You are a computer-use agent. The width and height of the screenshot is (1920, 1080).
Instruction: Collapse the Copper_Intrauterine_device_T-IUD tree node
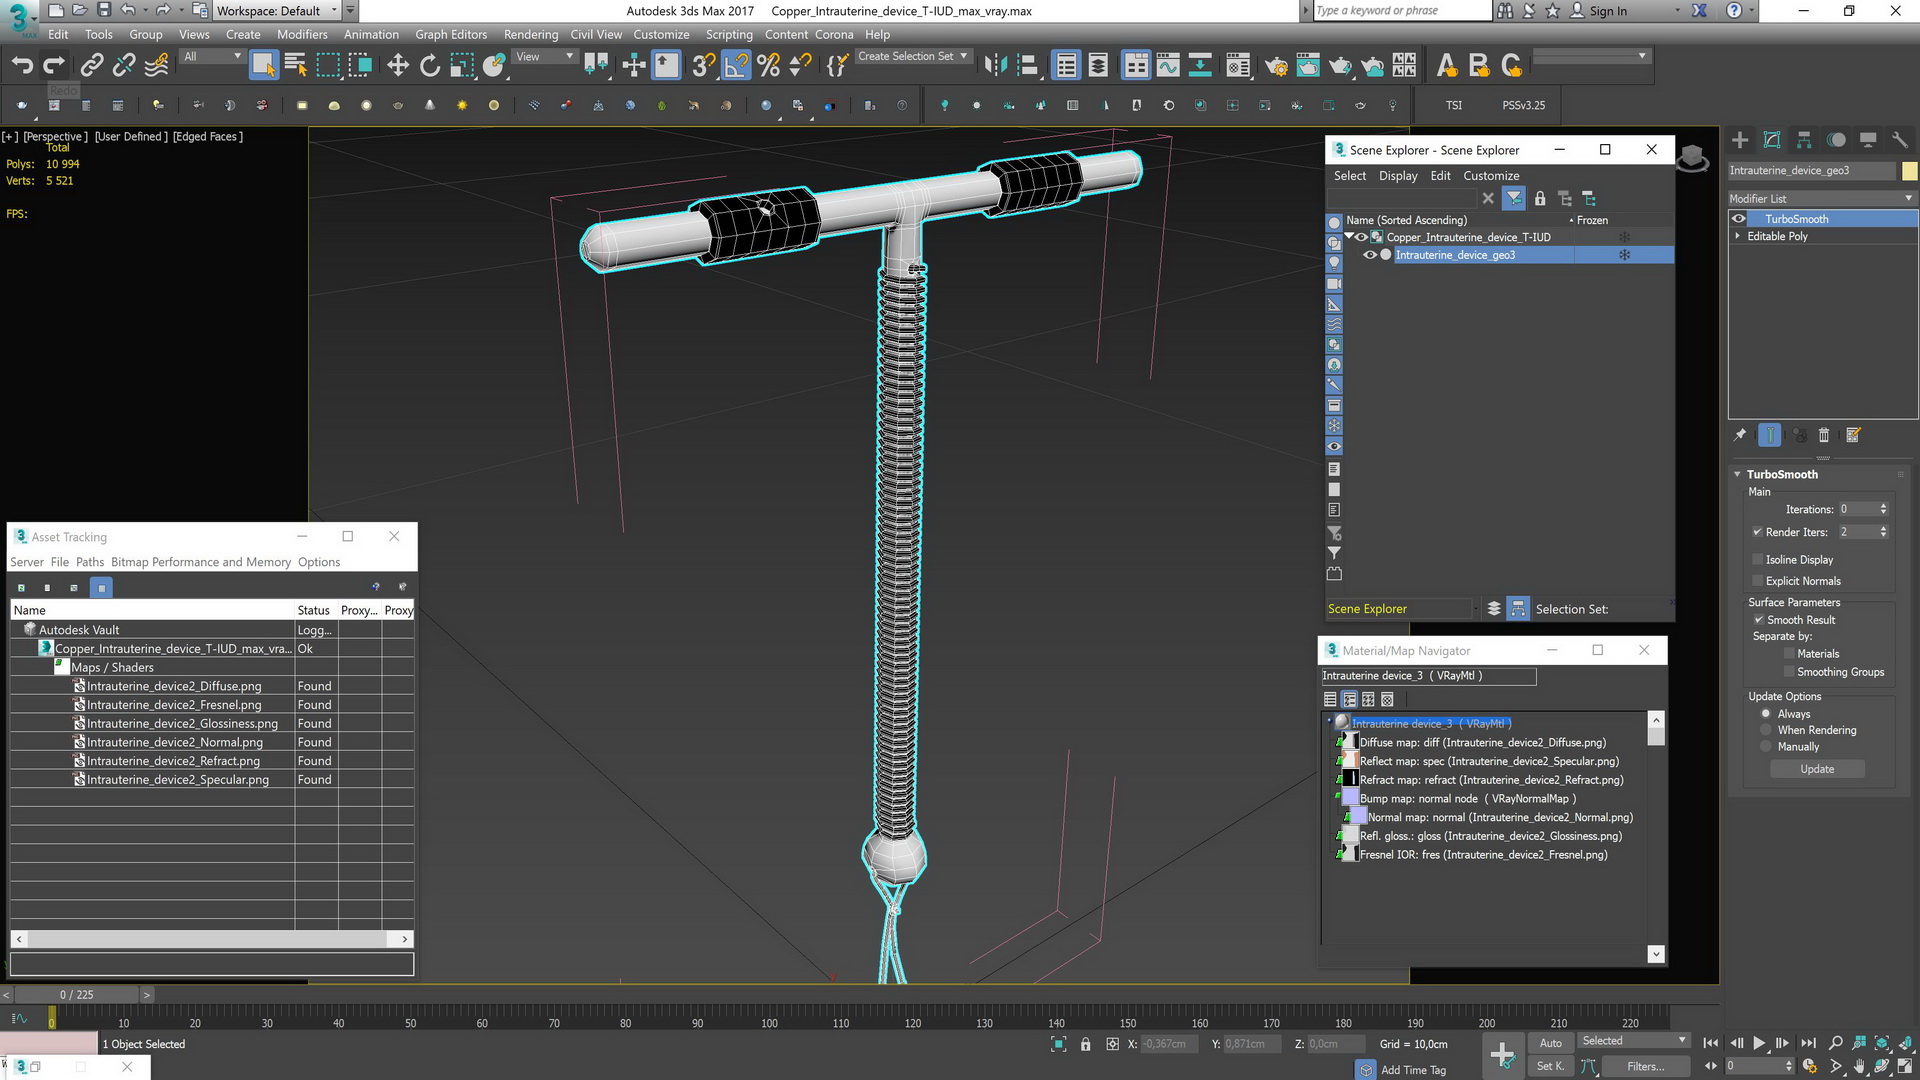pyautogui.click(x=1349, y=237)
